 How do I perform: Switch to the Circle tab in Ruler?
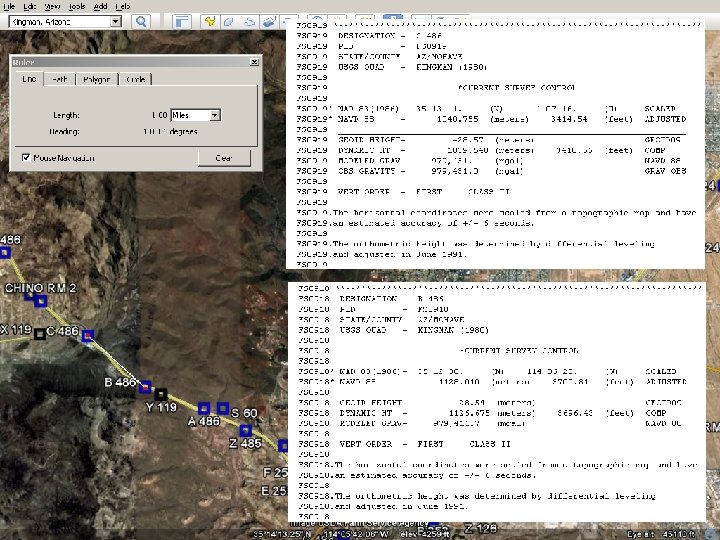(x=135, y=79)
